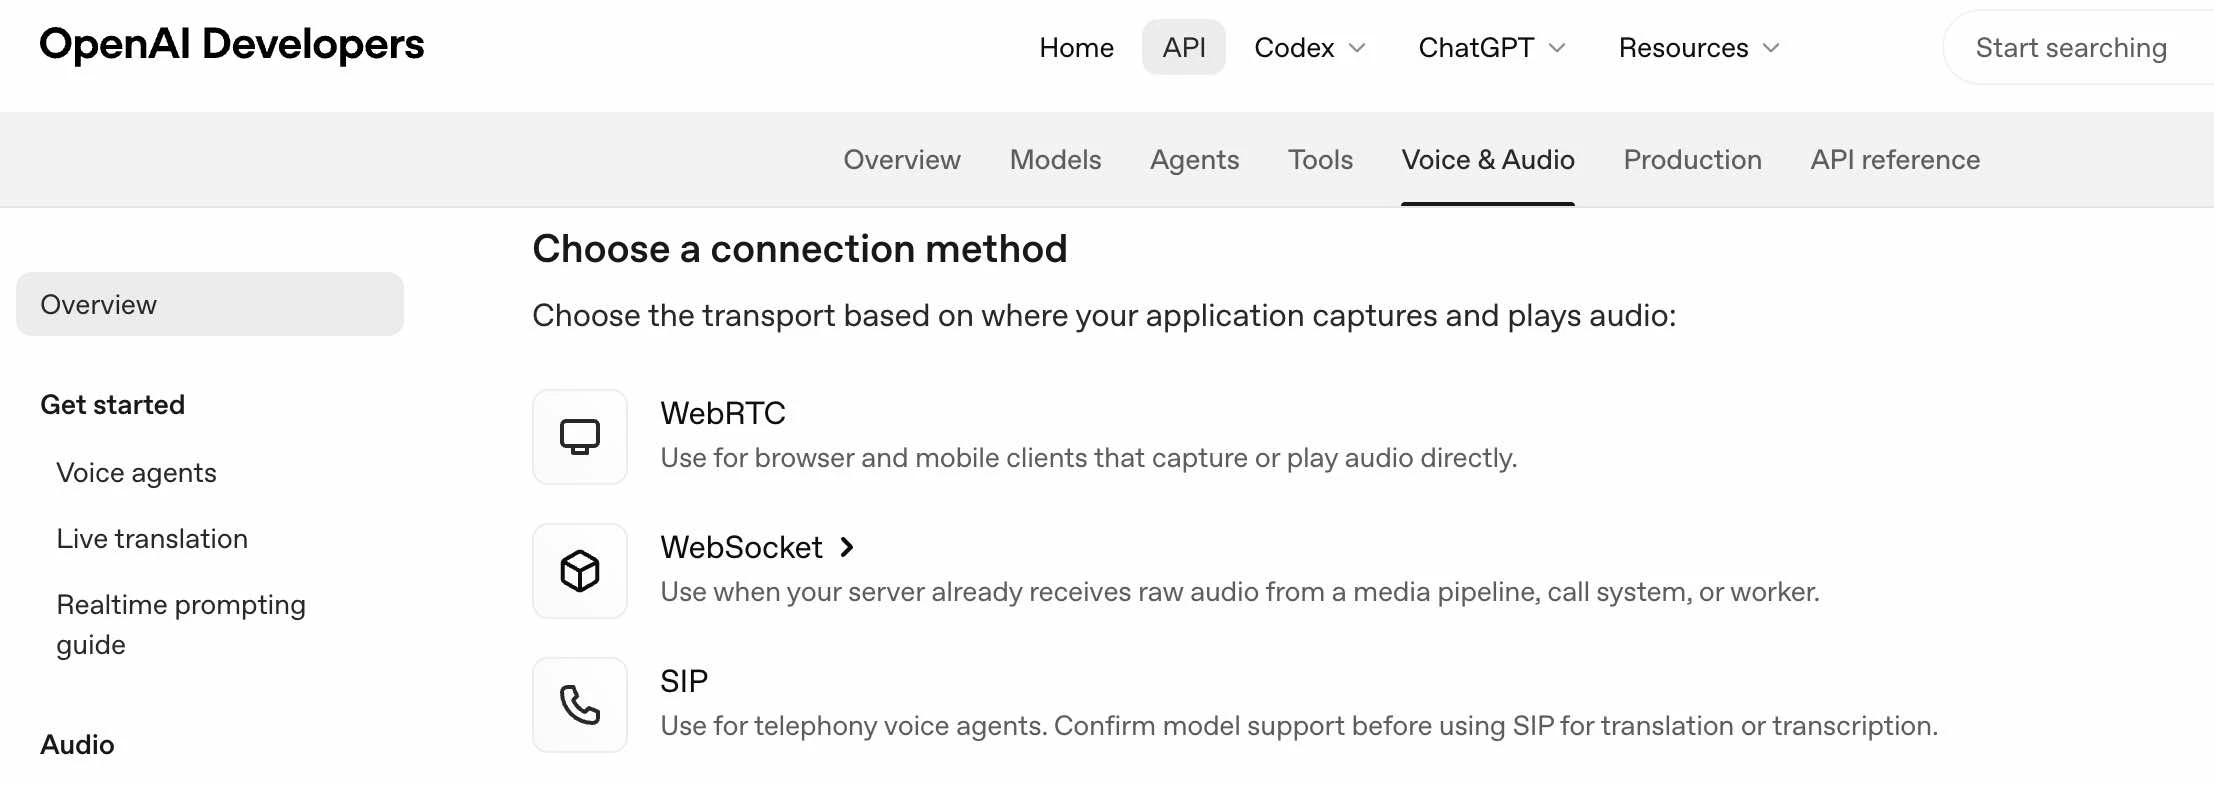Switch to the Overview tab

tap(902, 160)
